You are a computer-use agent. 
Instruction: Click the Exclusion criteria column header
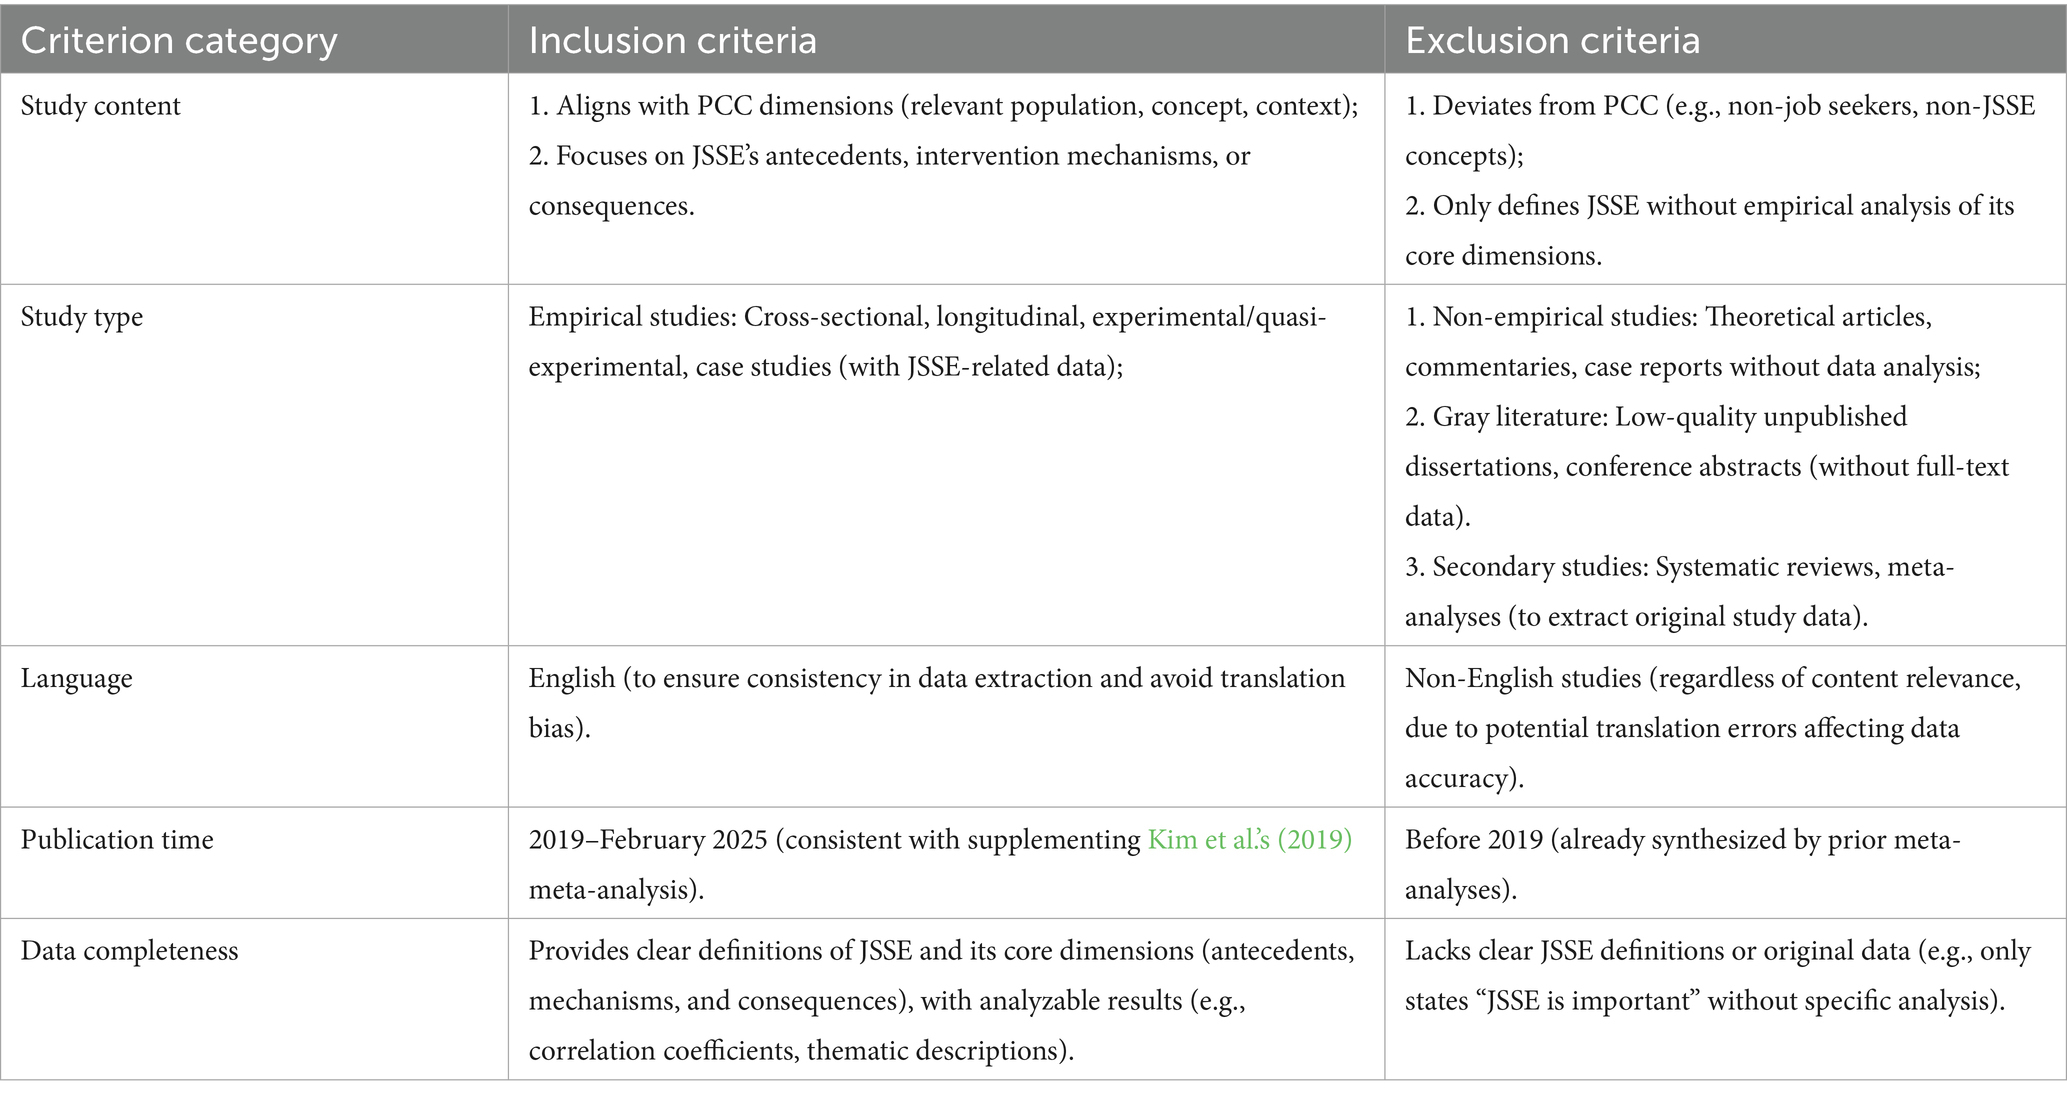tap(1552, 40)
